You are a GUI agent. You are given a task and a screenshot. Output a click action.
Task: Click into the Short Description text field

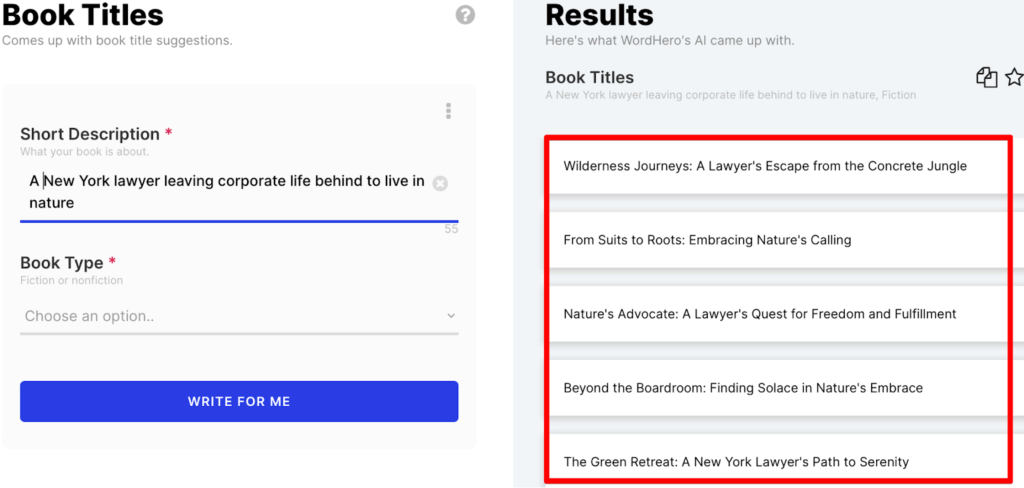(226, 192)
